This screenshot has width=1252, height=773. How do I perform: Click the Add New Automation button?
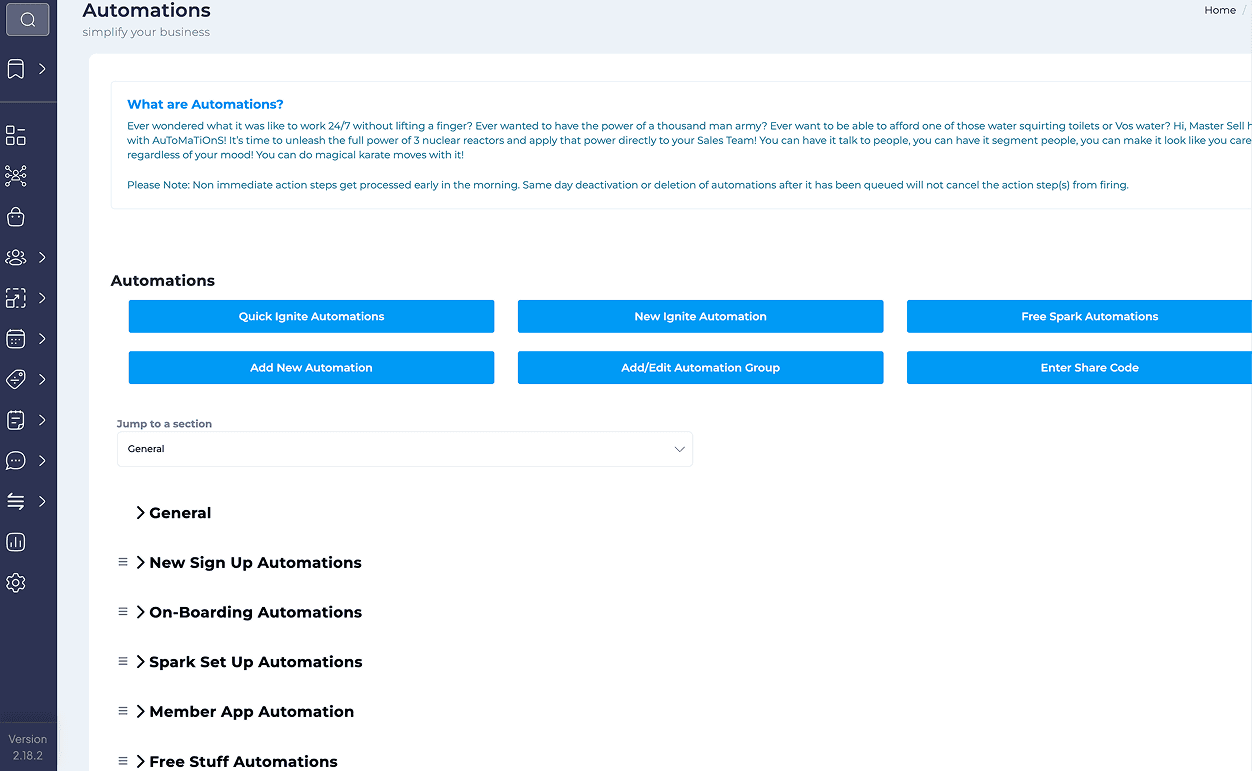pyautogui.click(x=311, y=368)
